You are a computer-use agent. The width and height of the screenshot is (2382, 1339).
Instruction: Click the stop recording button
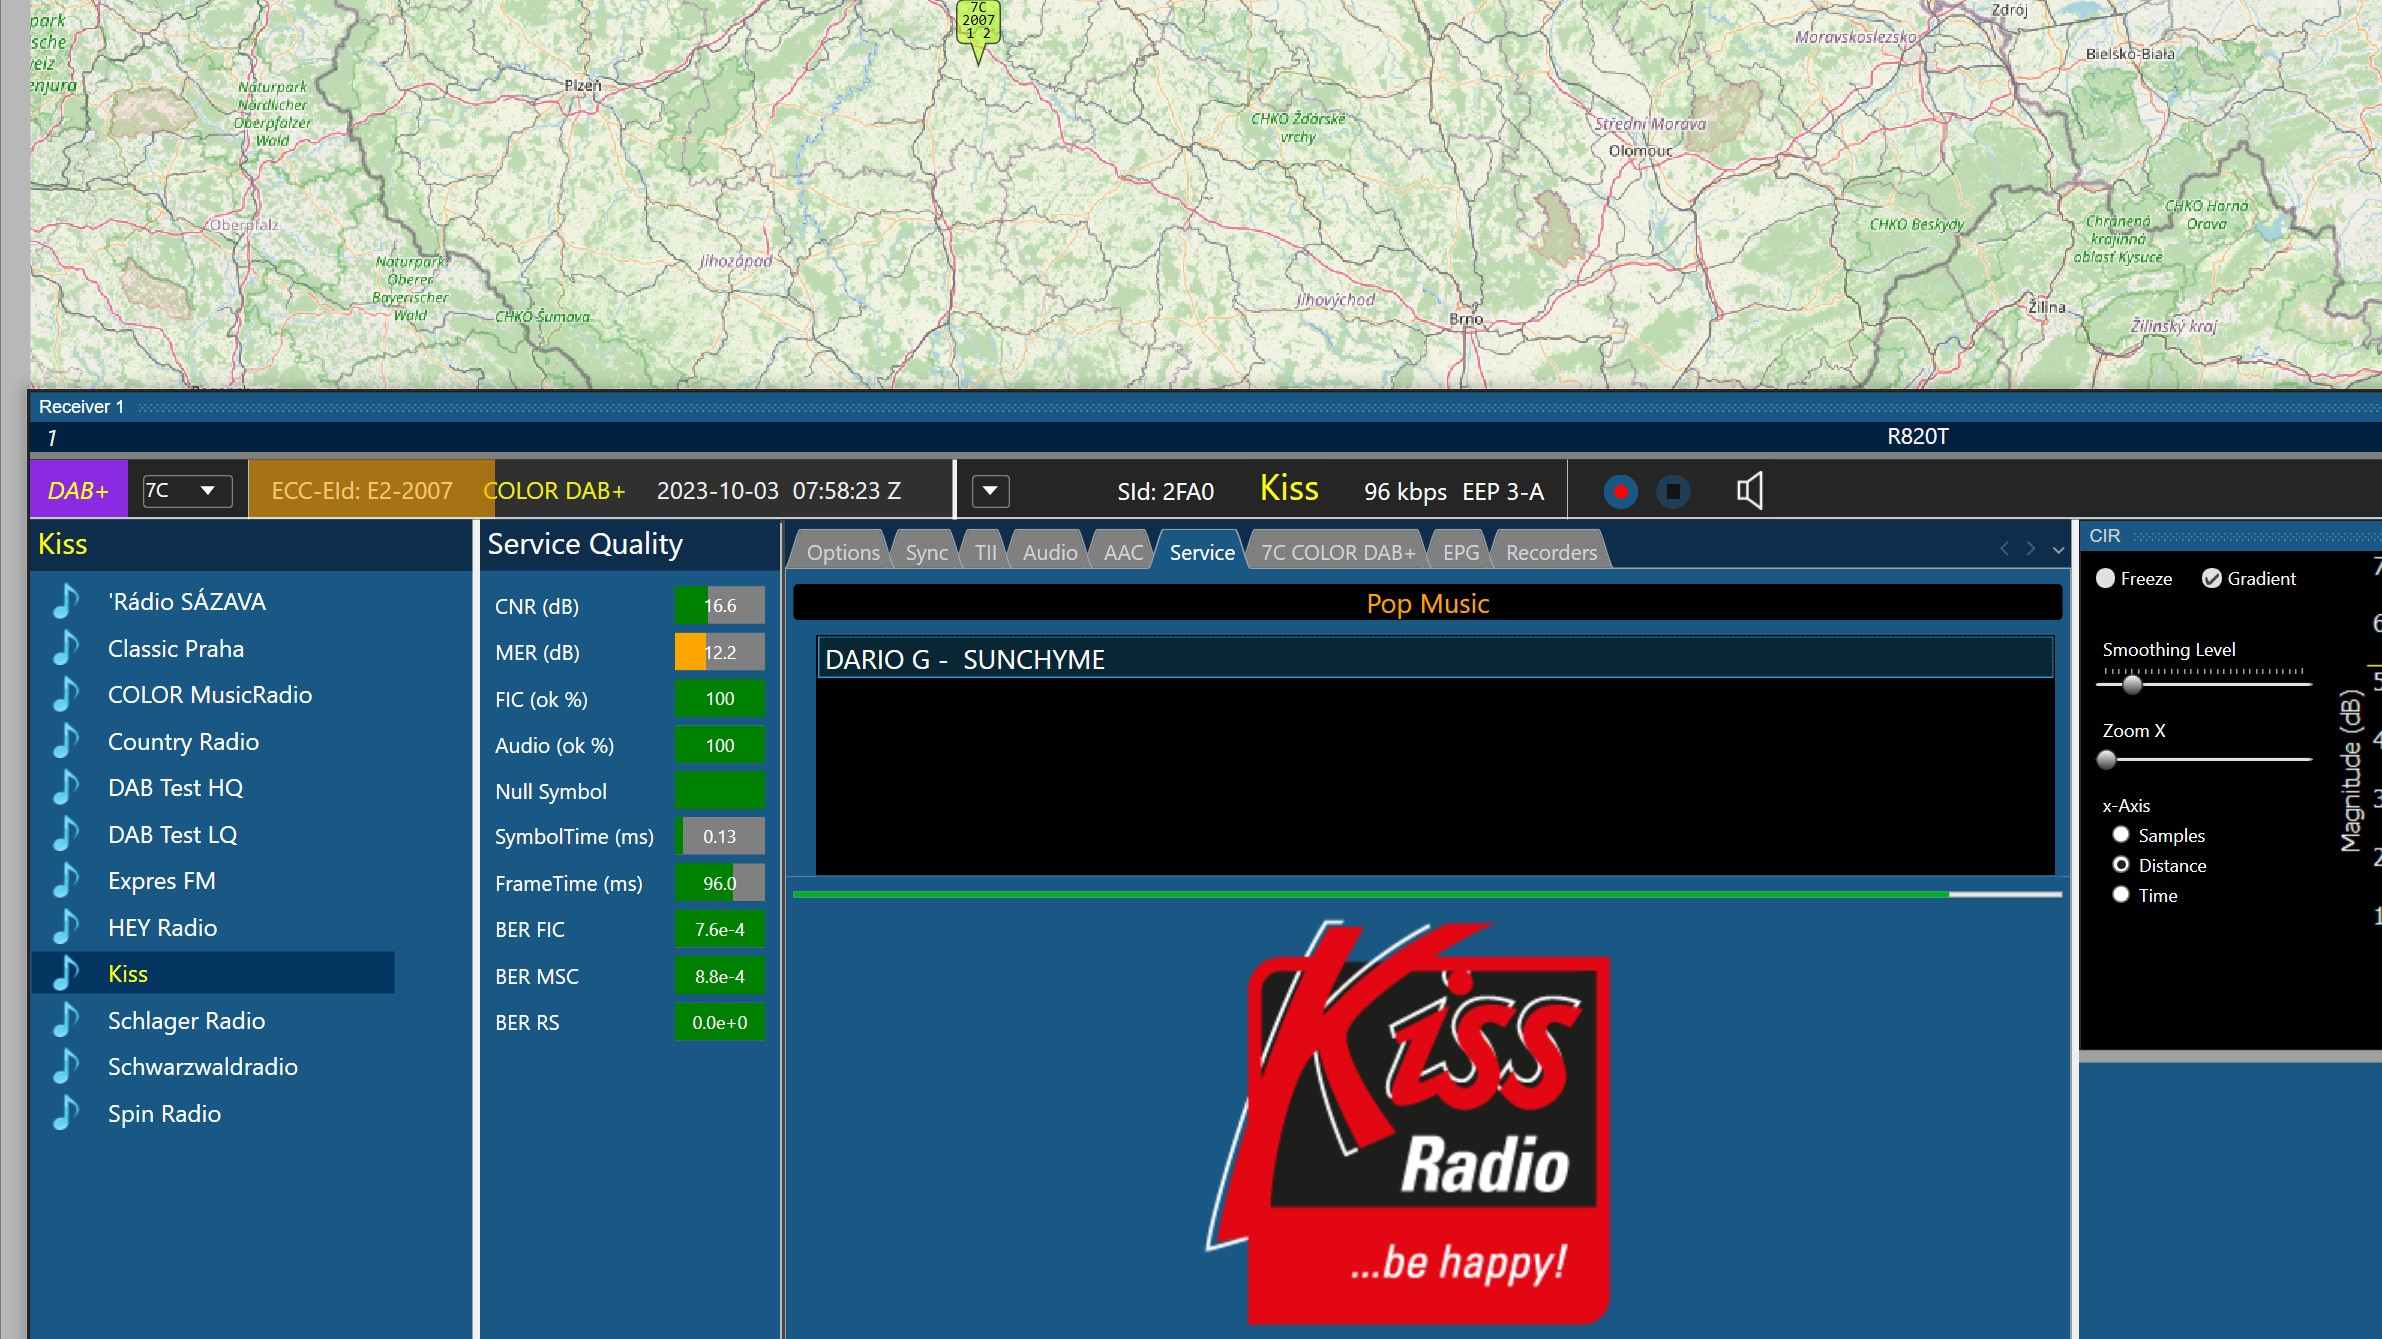tap(1673, 491)
